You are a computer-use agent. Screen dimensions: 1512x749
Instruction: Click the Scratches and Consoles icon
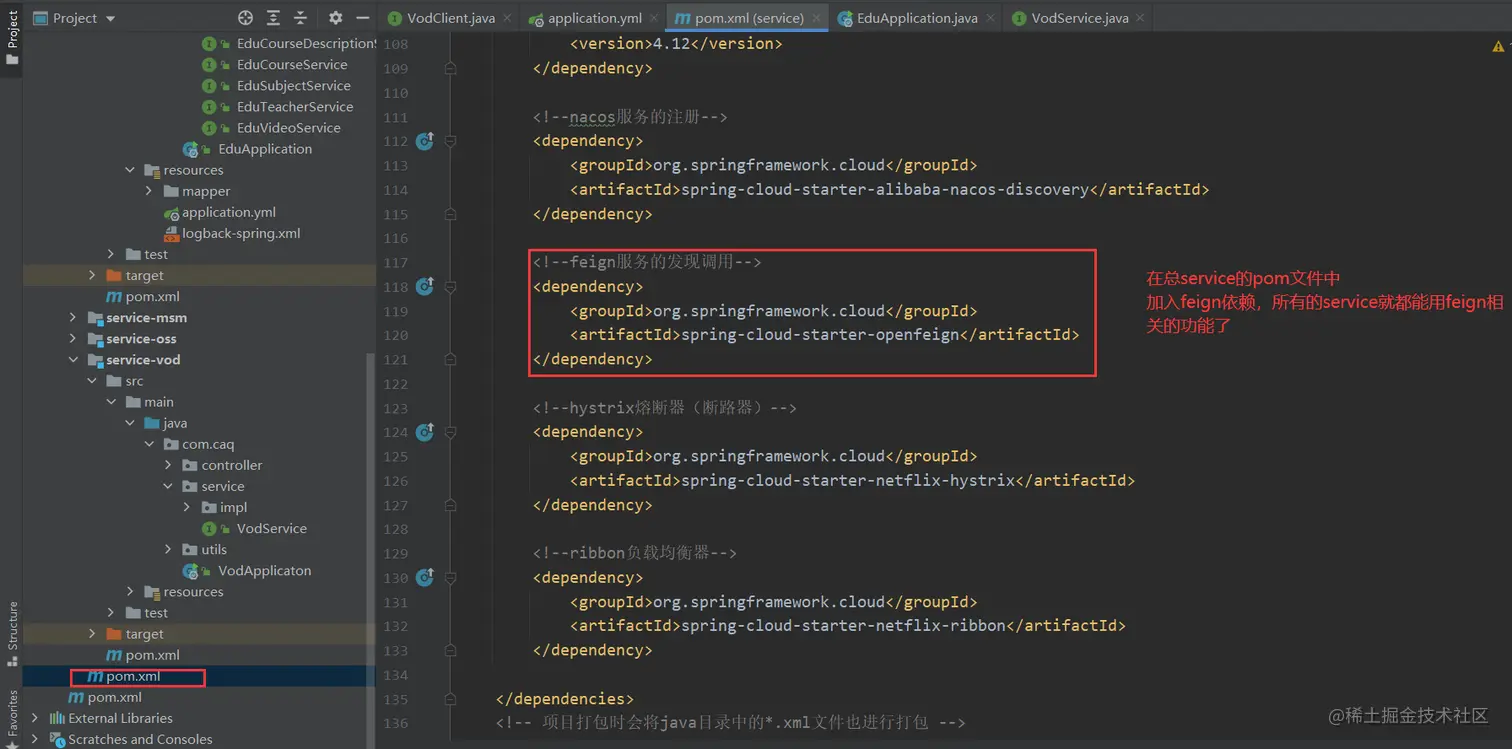57,739
